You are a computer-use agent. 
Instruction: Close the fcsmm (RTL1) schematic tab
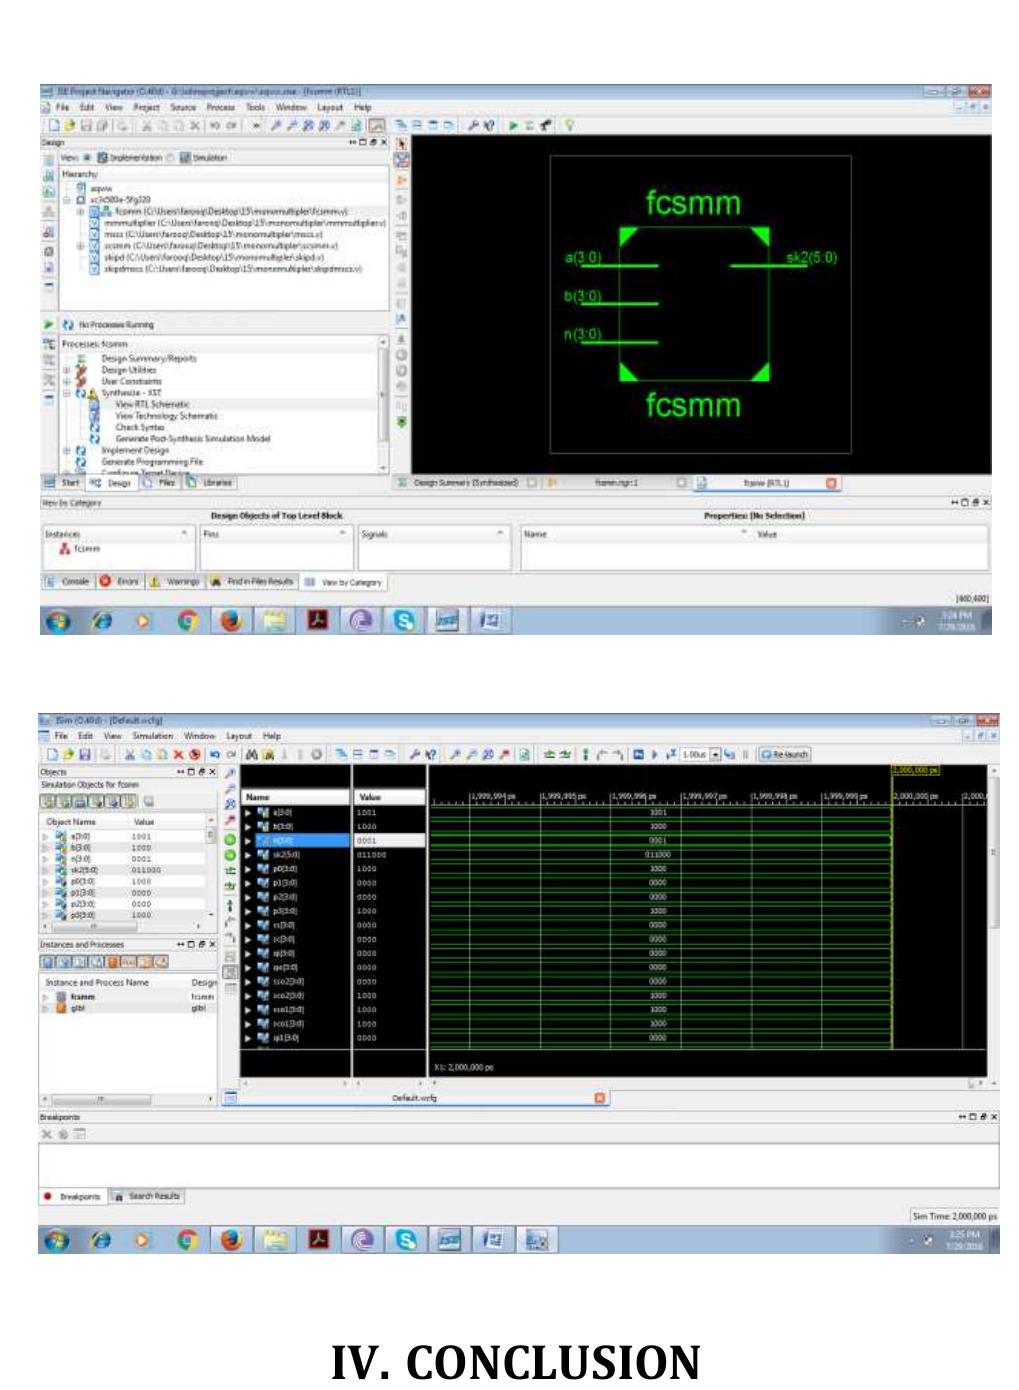point(831,483)
